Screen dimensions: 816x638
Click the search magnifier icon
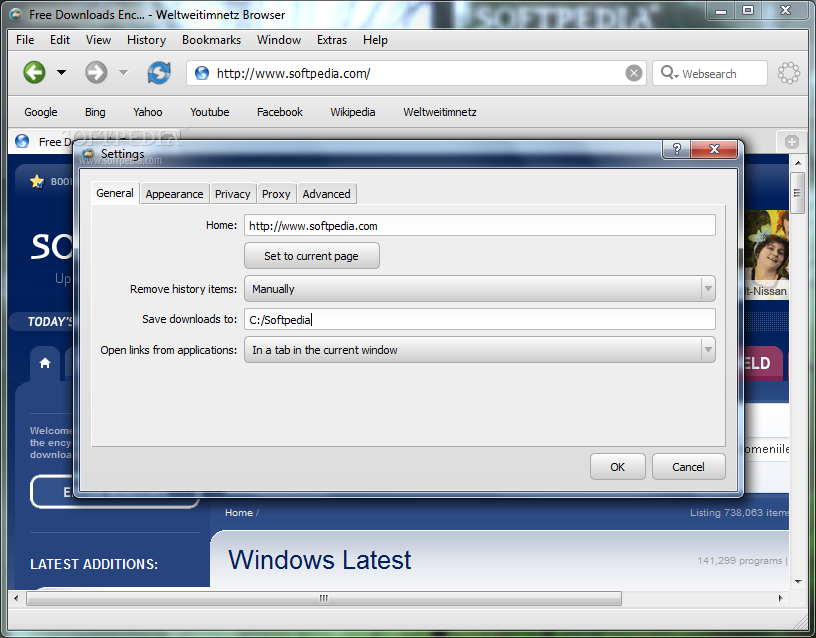(669, 73)
